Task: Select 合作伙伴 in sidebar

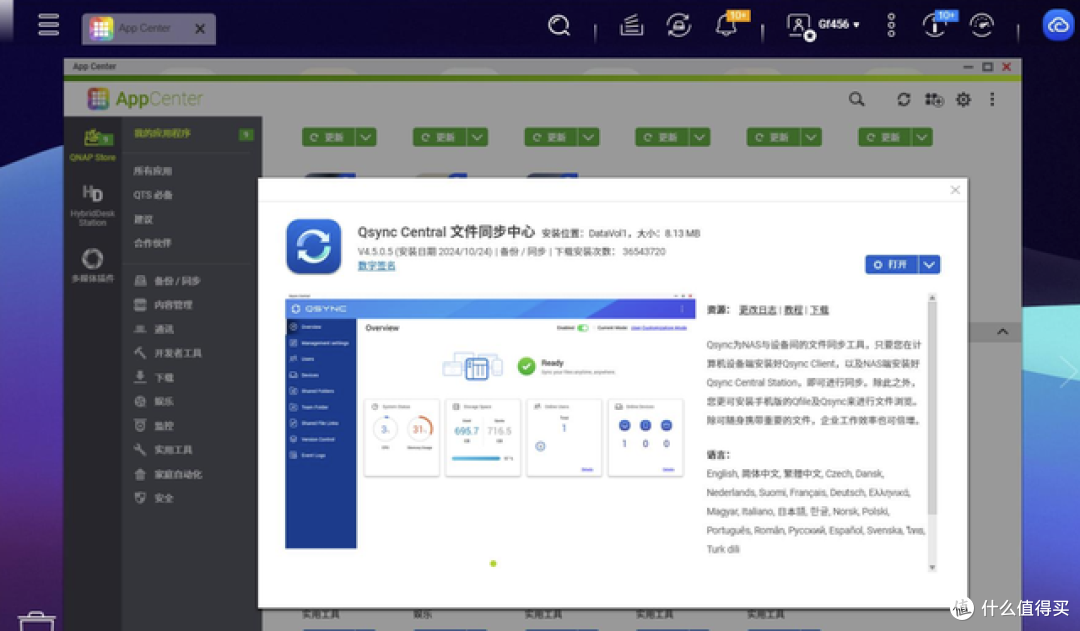Action: (153, 243)
